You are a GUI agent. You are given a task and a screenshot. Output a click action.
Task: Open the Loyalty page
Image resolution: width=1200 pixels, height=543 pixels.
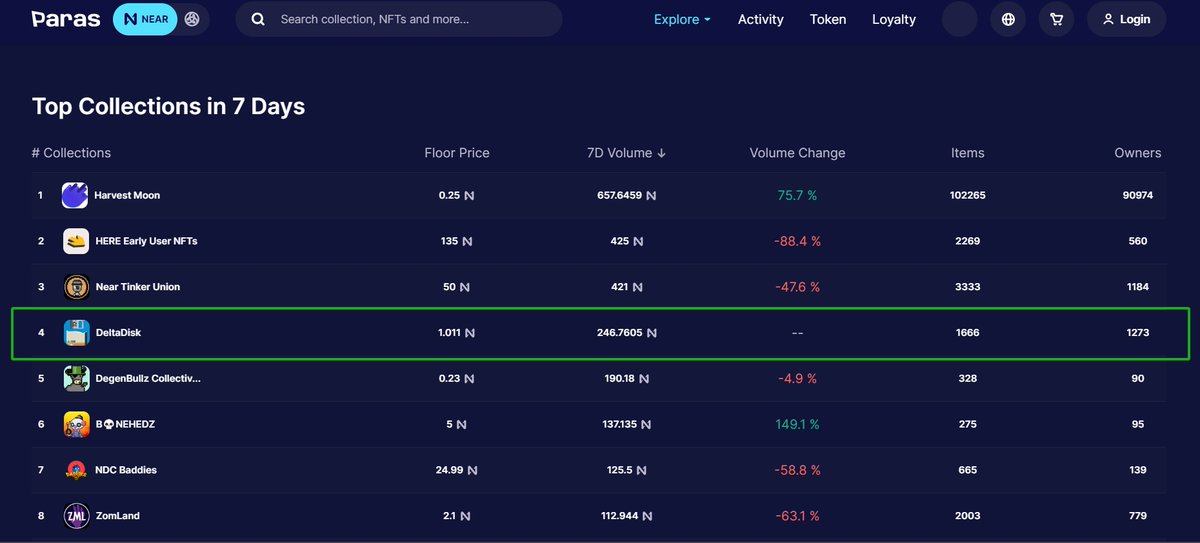pos(894,19)
